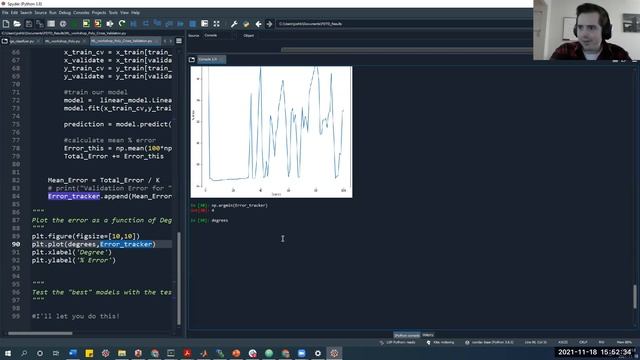The height and width of the screenshot is (360, 640).
Task: Open PYTHONPATH manager icon
Action: tap(246, 24)
